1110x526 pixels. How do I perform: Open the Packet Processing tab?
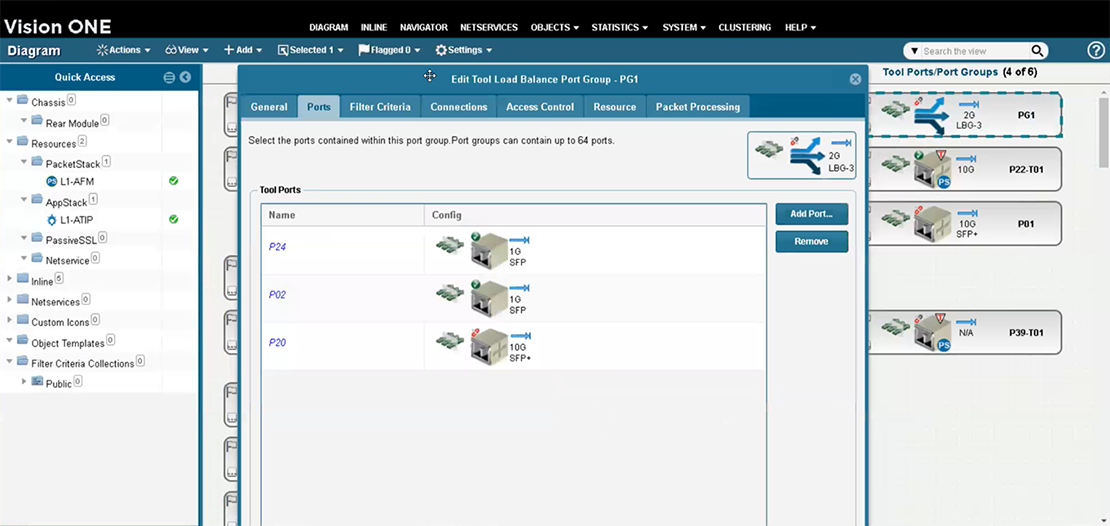(697, 107)
